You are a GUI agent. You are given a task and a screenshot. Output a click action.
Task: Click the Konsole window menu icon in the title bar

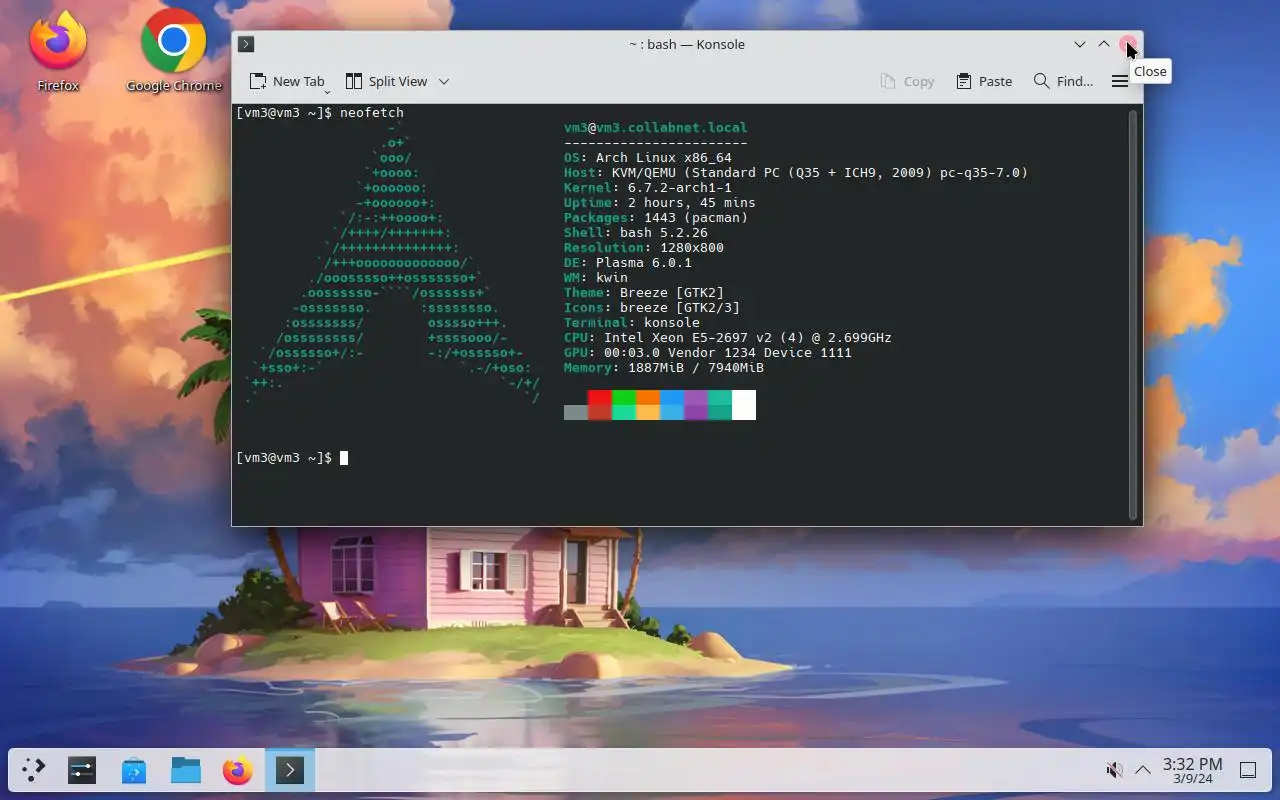click(x=246, y=44)
